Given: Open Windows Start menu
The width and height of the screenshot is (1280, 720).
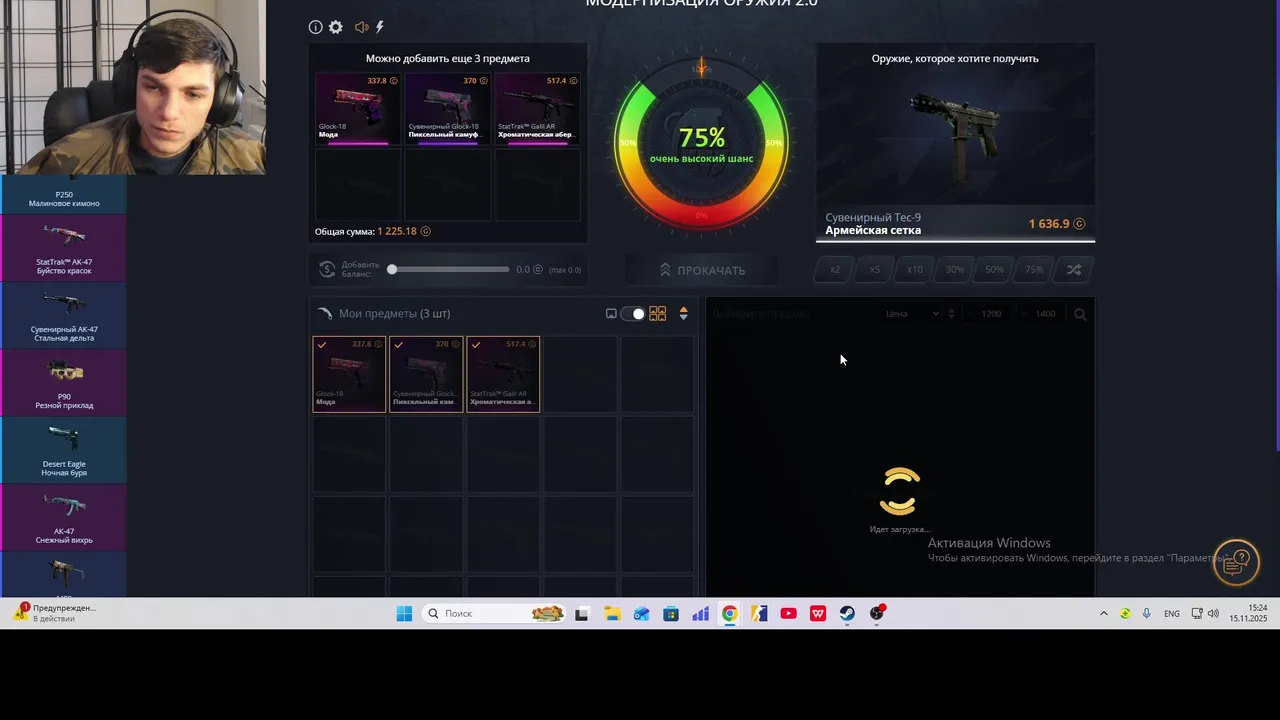Looking at the screenshot, I should (x=404, y=614).
